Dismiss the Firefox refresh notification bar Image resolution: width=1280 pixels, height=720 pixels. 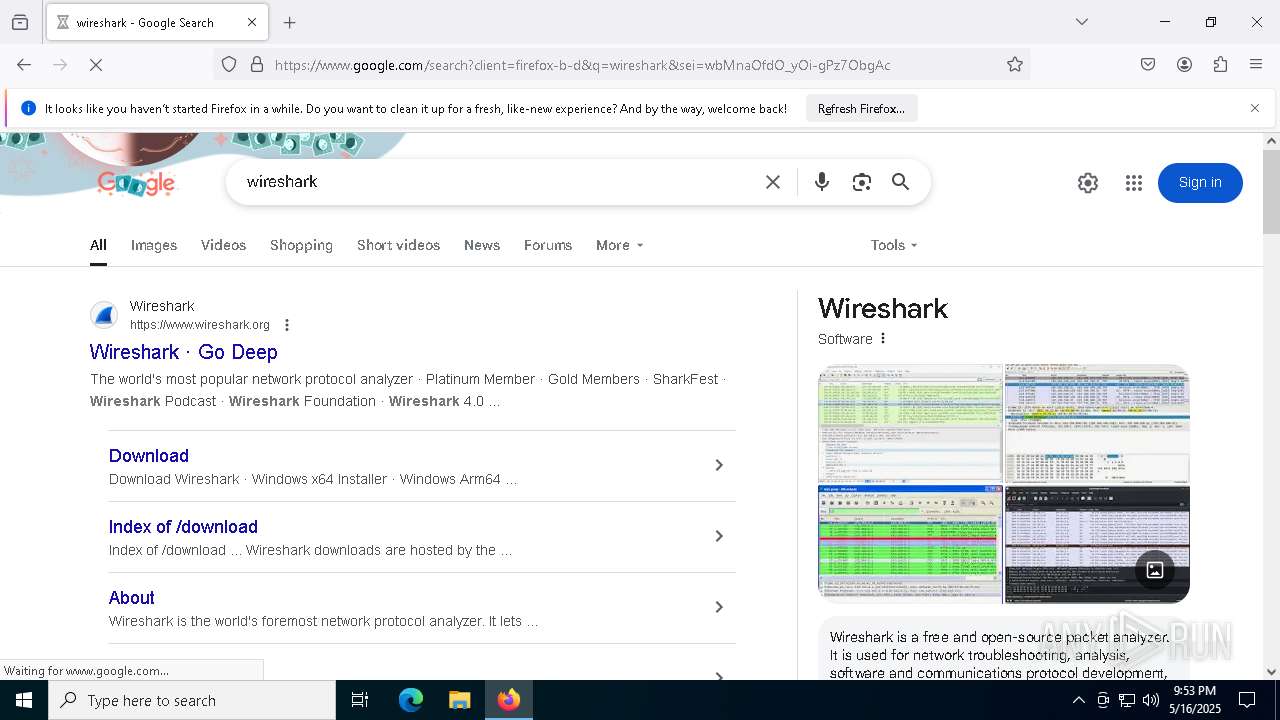[1255, 108]
